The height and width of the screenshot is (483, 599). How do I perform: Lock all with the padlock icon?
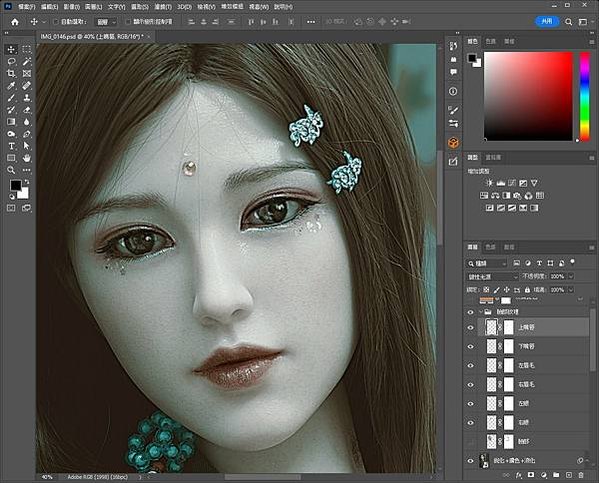pos(527,290)
